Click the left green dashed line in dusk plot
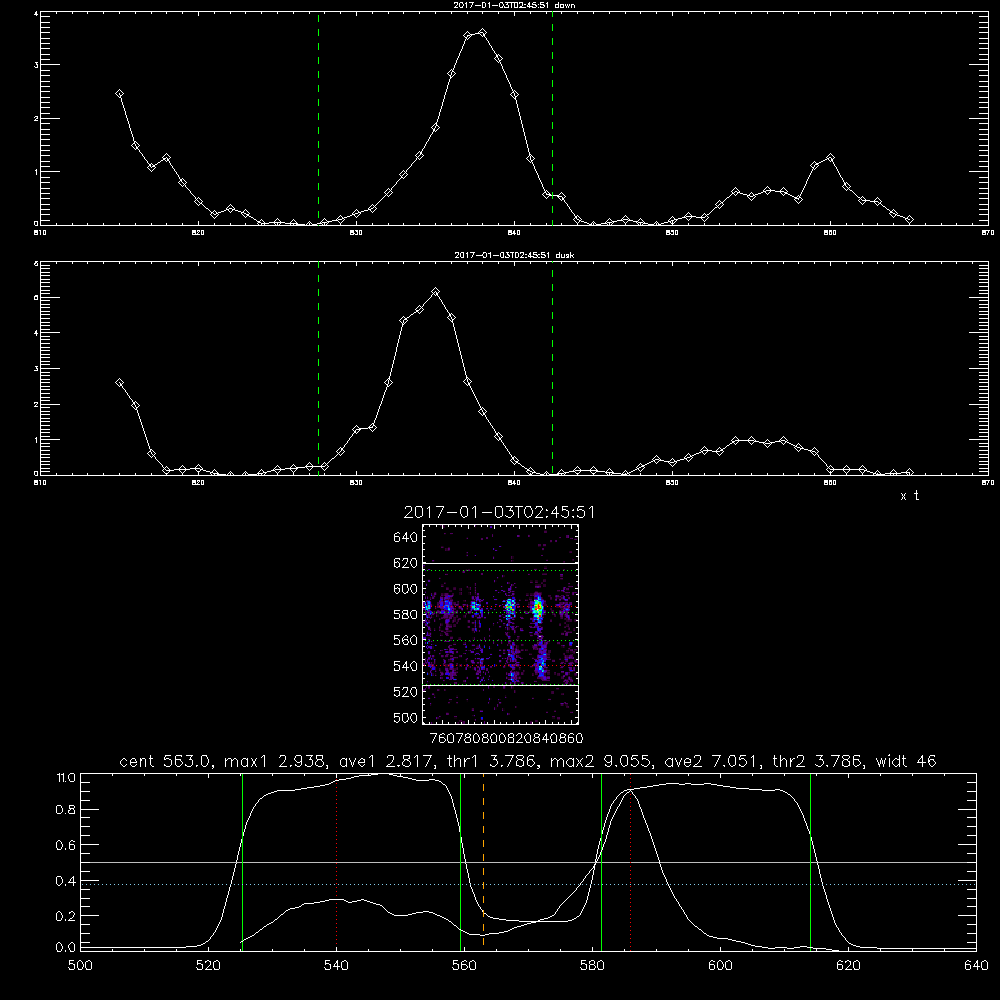 [318, 368]
